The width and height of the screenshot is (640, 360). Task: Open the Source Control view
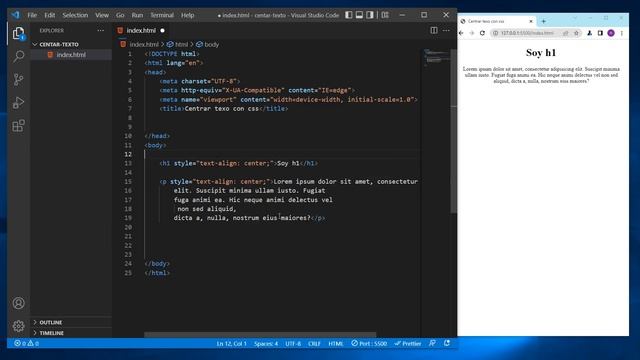[x=18, y=79]
